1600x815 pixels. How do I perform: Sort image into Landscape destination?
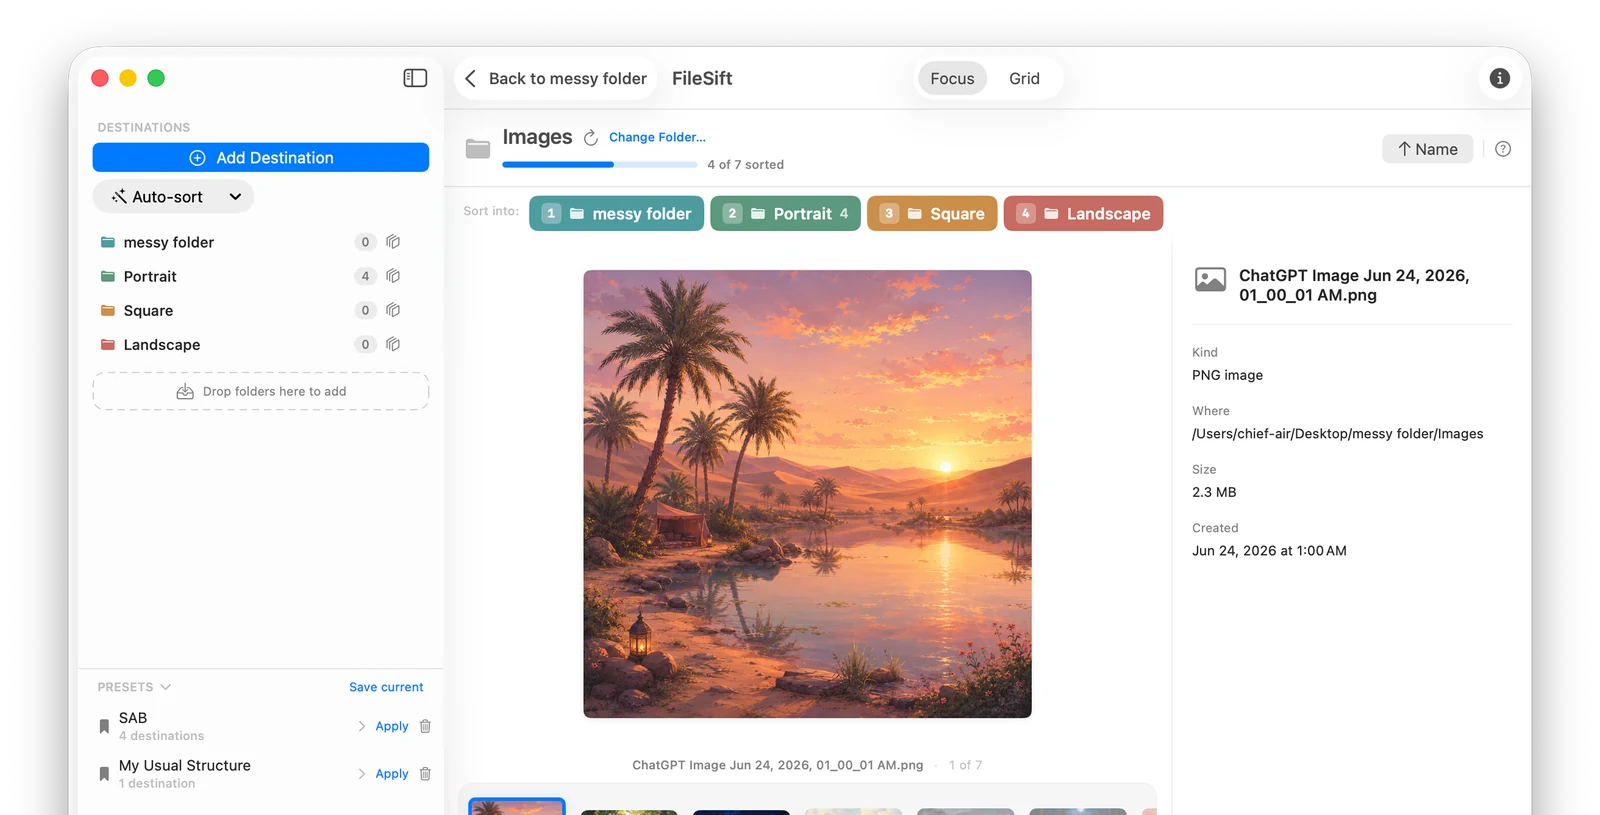tap(1083, 213)
